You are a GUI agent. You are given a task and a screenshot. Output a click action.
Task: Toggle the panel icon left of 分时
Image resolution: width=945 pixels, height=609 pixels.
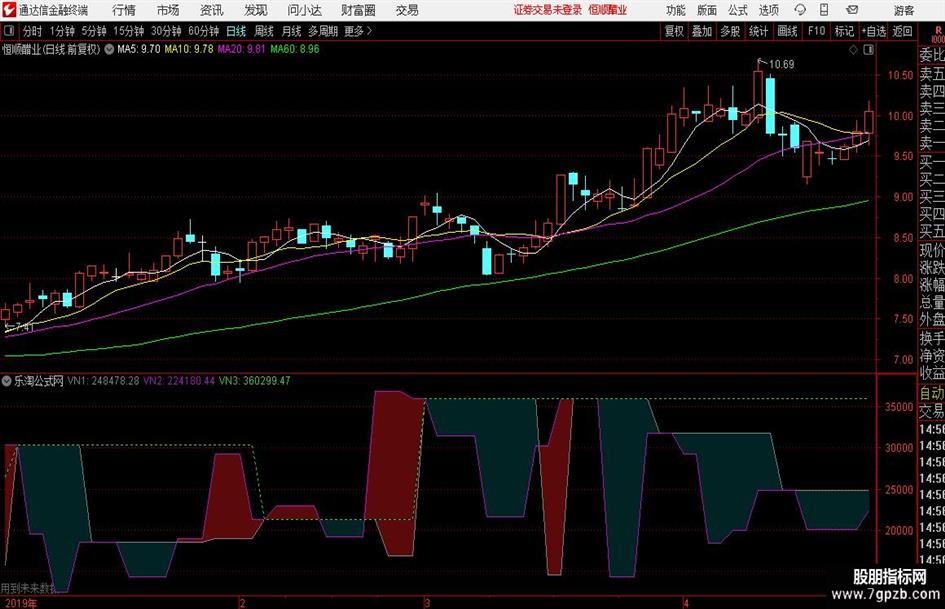pos(9,31)
